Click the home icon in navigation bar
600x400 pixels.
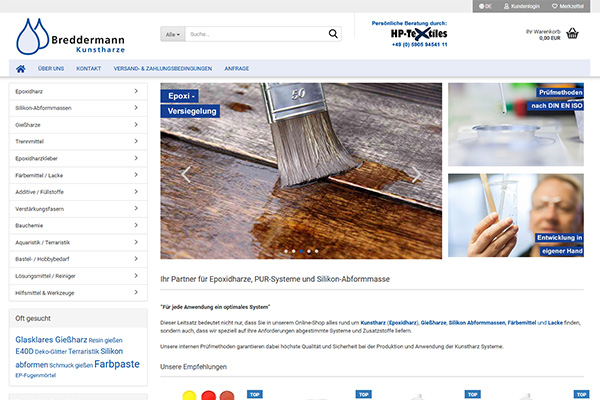[20, 68]
